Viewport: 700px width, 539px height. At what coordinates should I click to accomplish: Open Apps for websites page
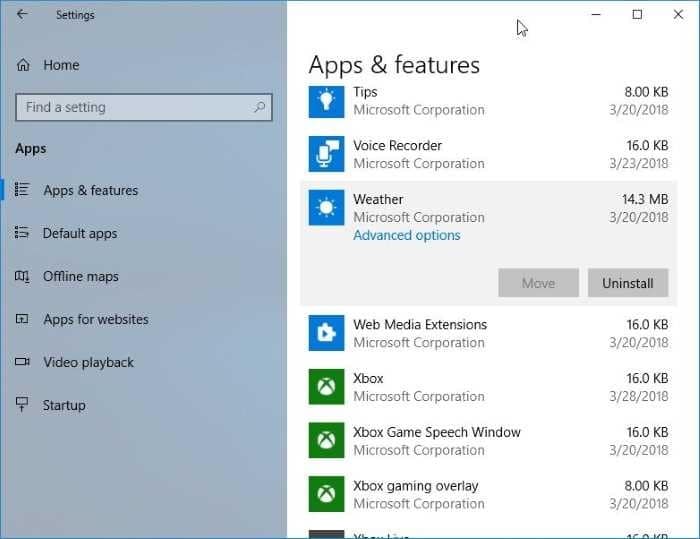pyautogui.click(x=95, y=319)
